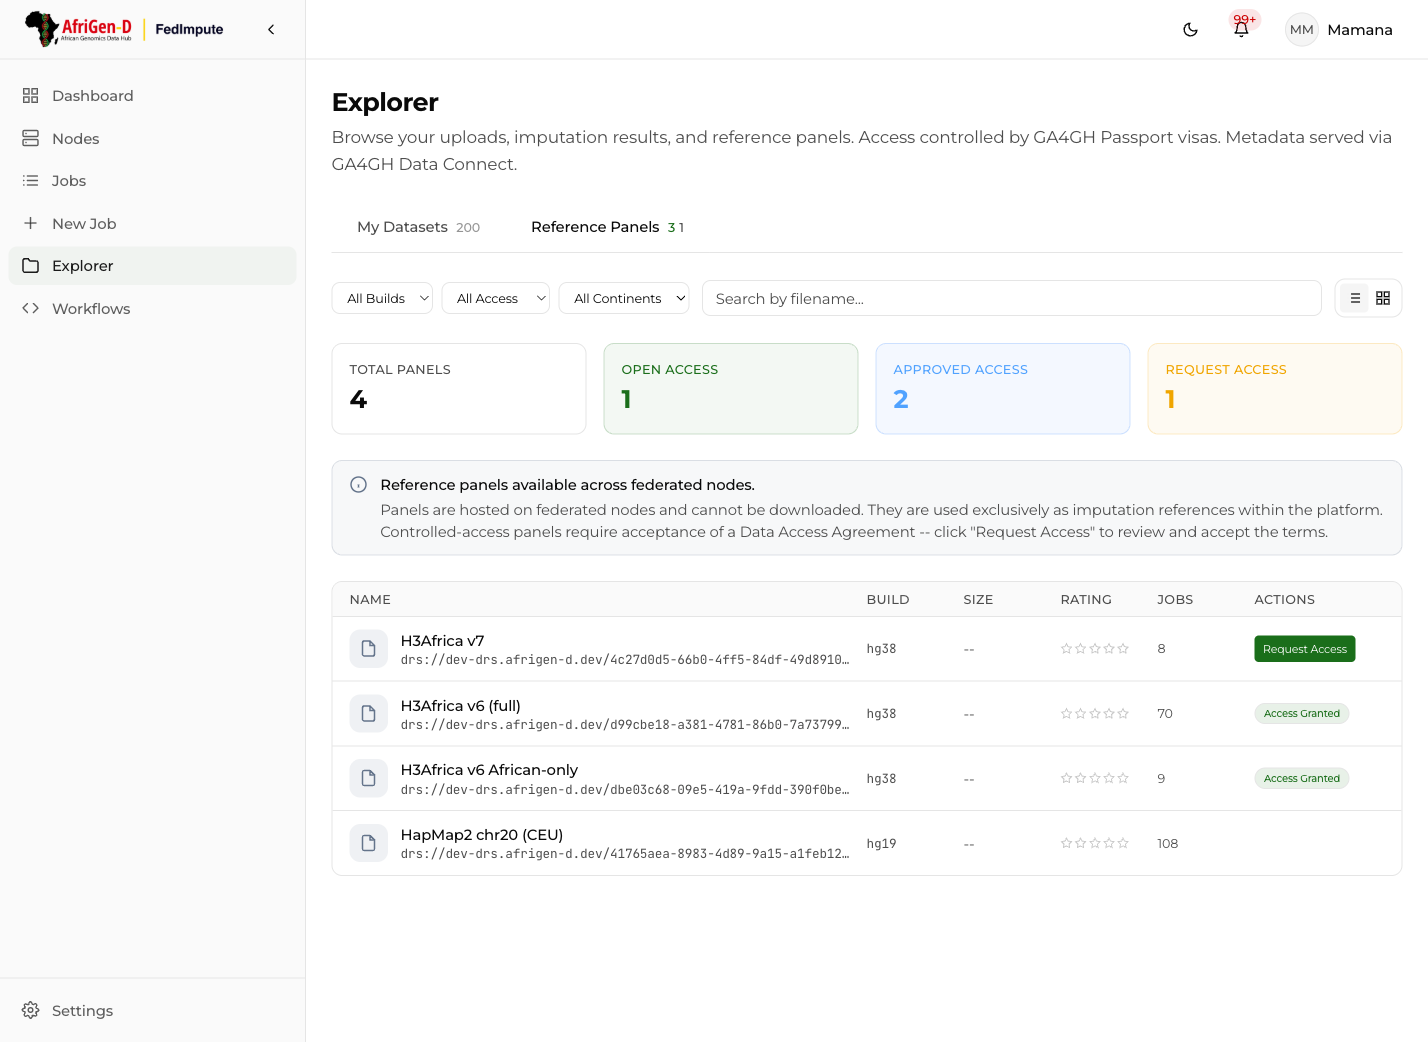Click file icon for HapMap2 chr20 (CEU)
The width and height of the screenshot is (1428, 1042).
368,843
